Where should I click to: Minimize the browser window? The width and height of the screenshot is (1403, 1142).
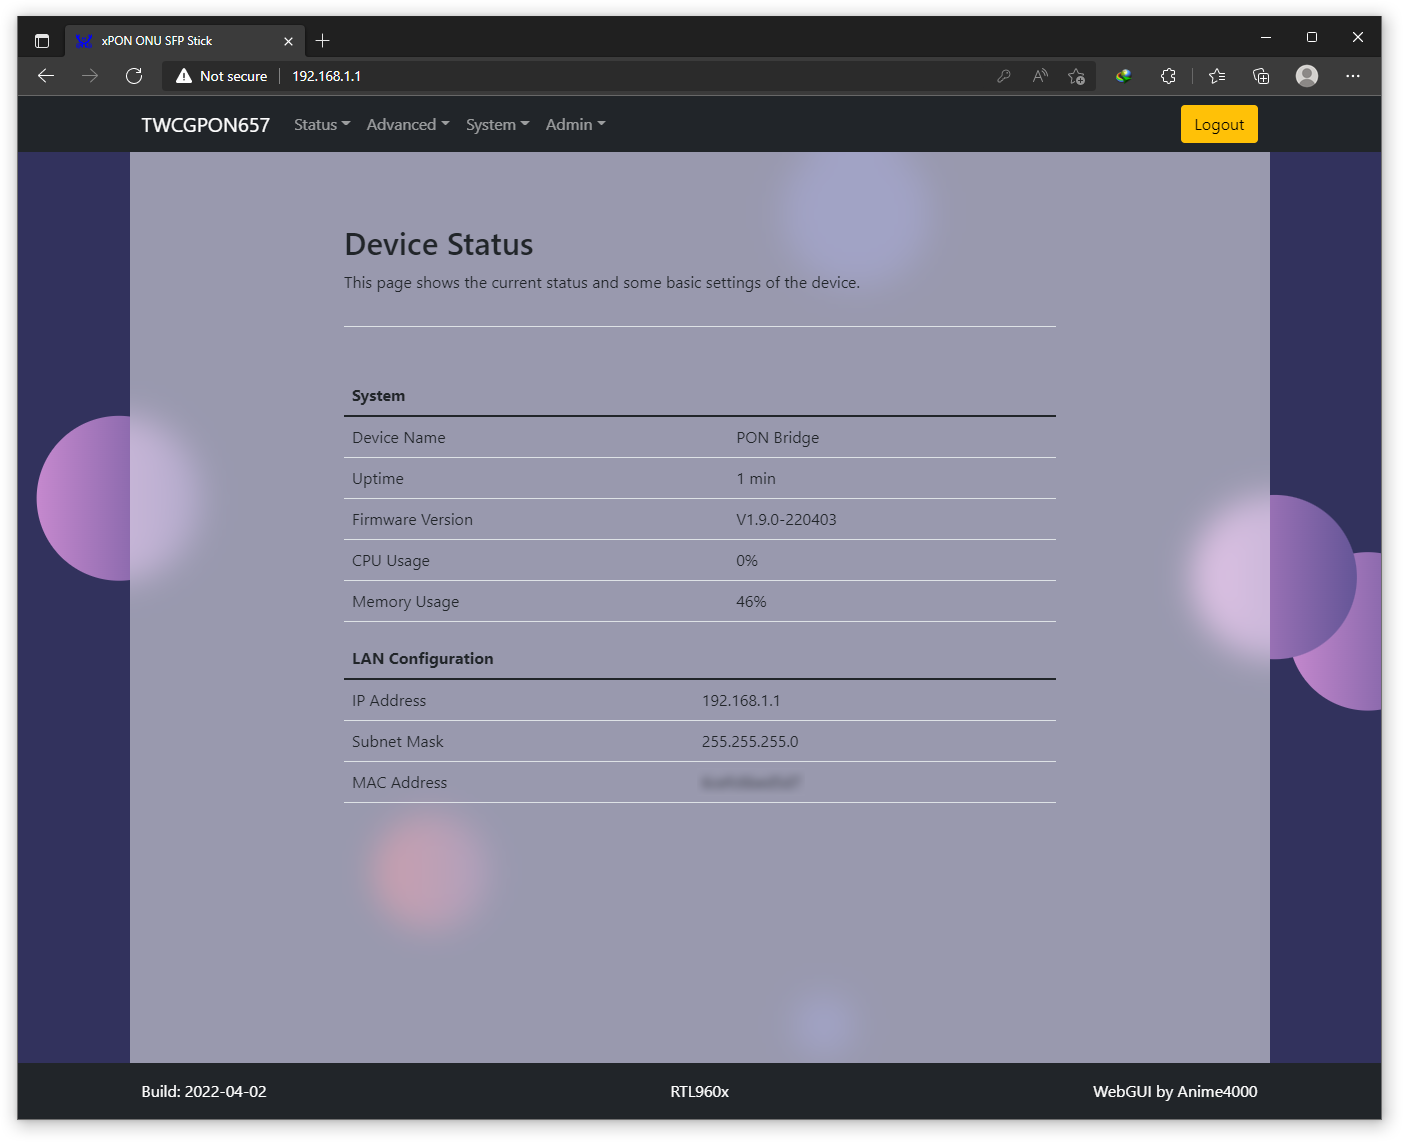[1266, 37]
